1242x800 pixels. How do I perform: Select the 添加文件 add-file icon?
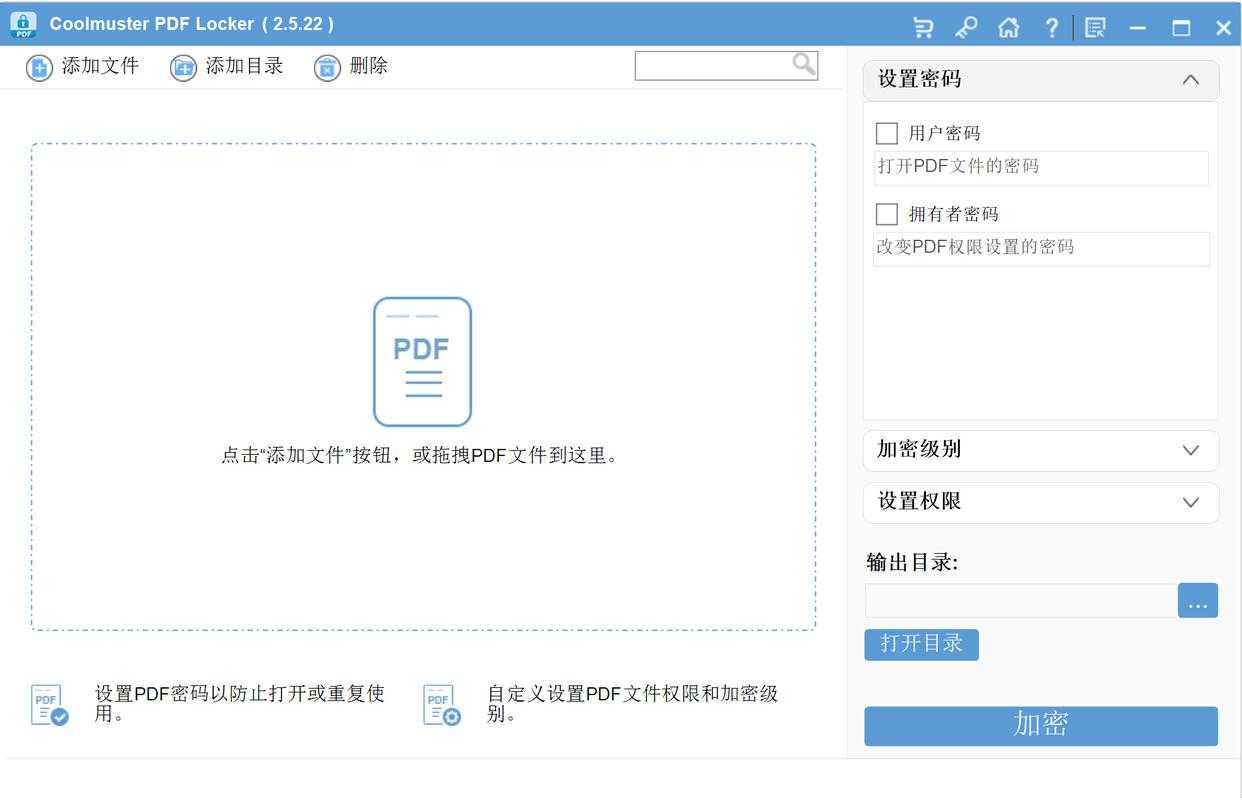38,66
